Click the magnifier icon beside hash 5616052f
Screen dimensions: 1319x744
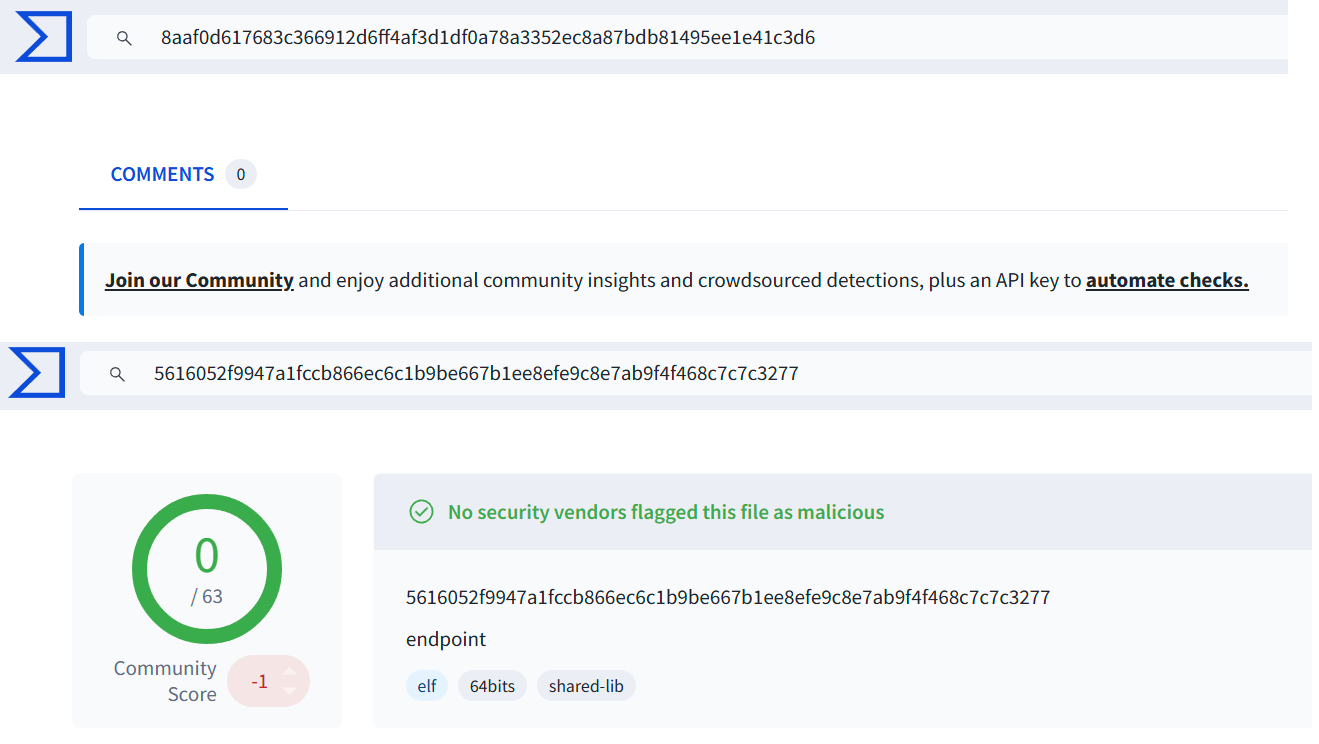117,374
